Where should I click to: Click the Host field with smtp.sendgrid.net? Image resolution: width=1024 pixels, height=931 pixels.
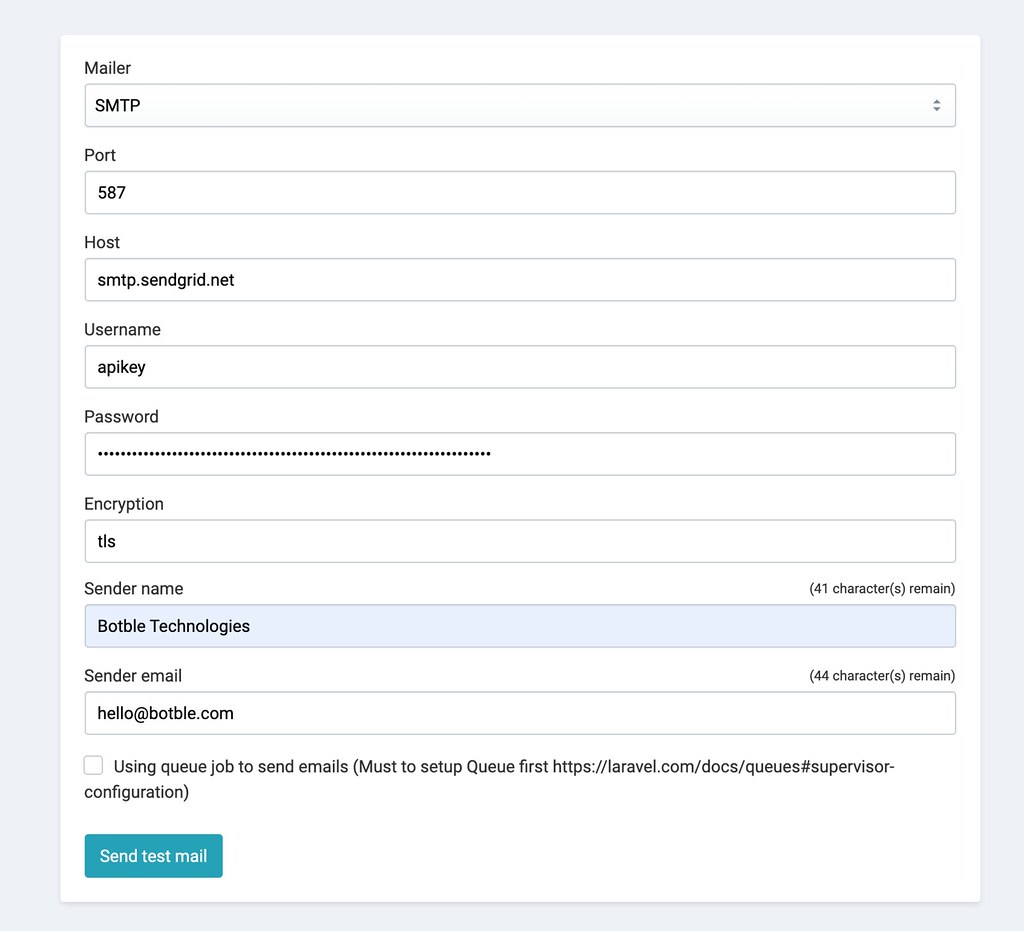520,279
